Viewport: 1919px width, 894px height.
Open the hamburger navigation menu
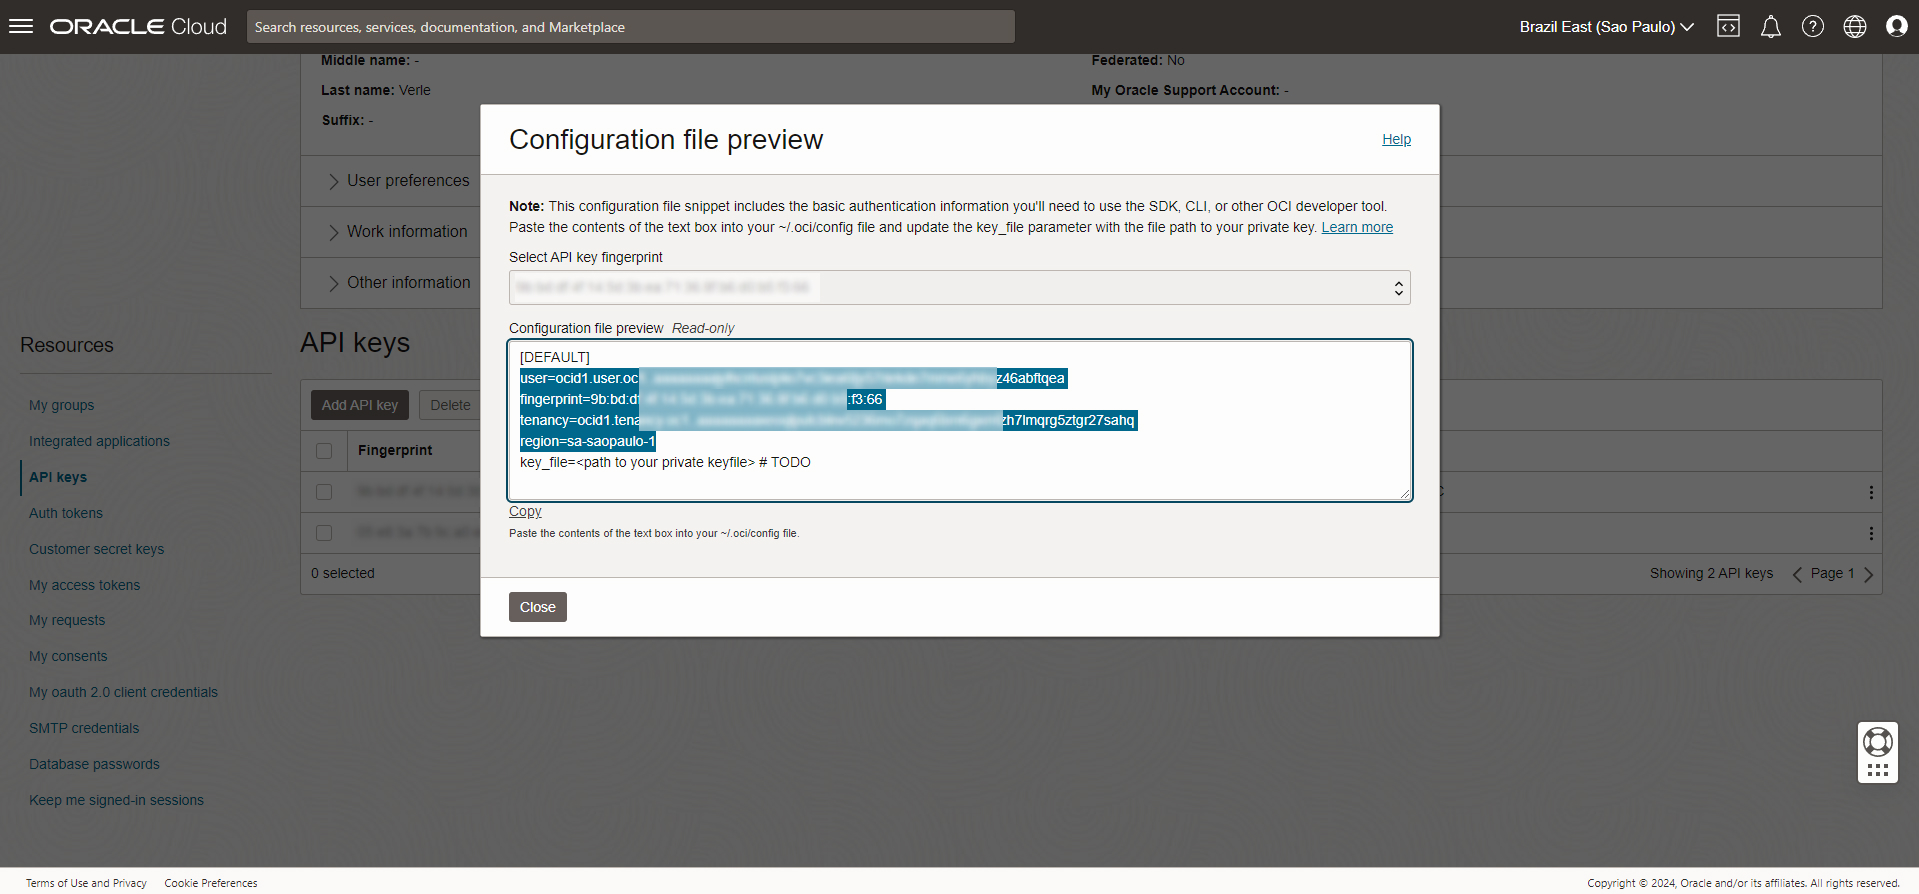click(x=21, y=27)
